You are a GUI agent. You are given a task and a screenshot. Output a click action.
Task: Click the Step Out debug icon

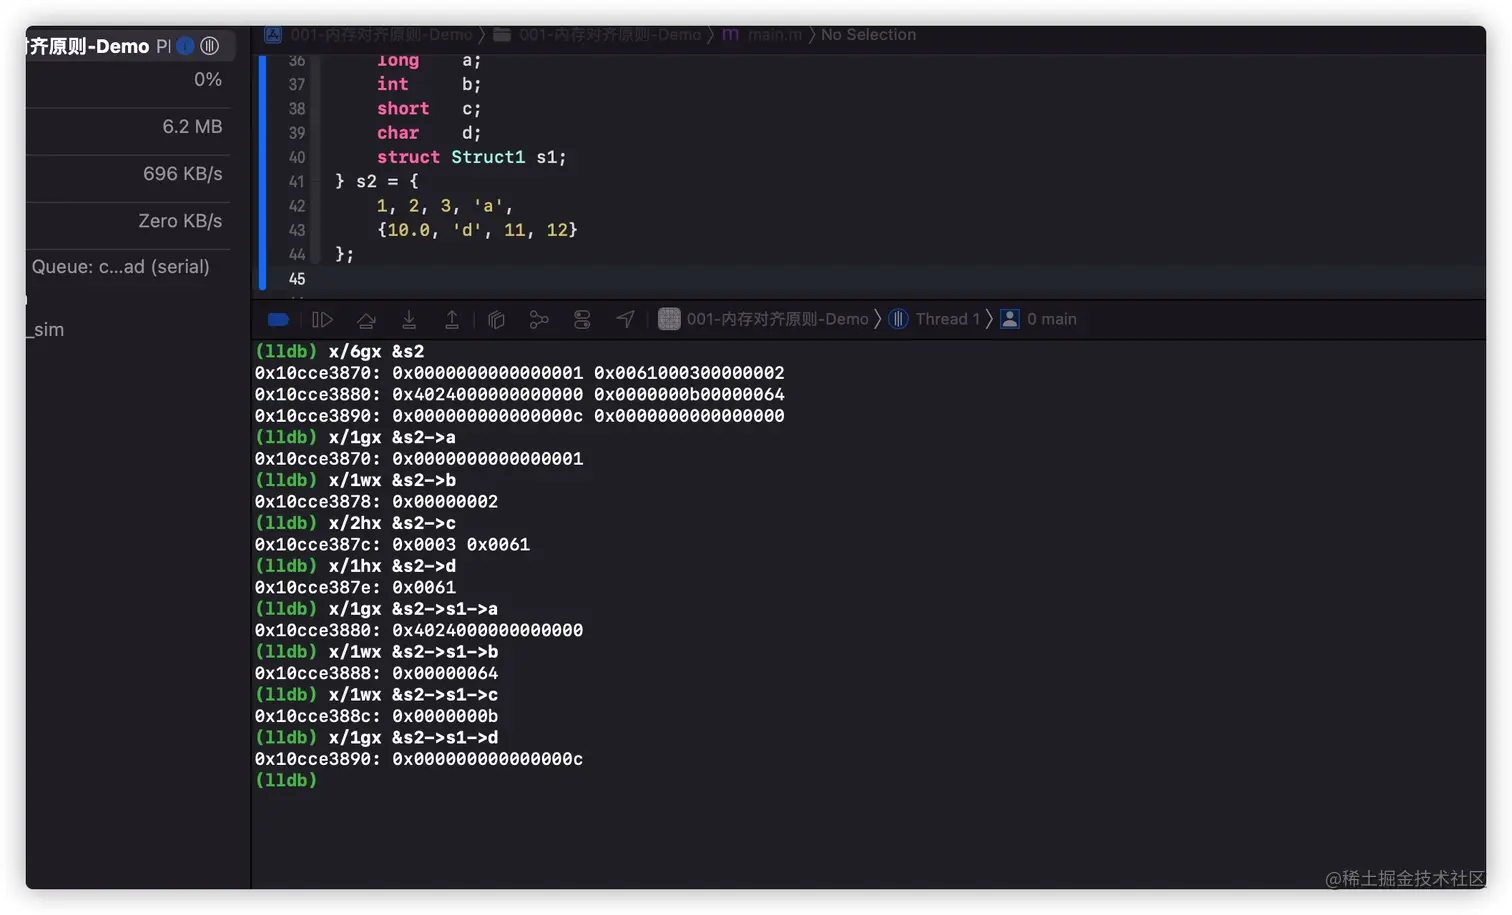(x=452, y=320)
